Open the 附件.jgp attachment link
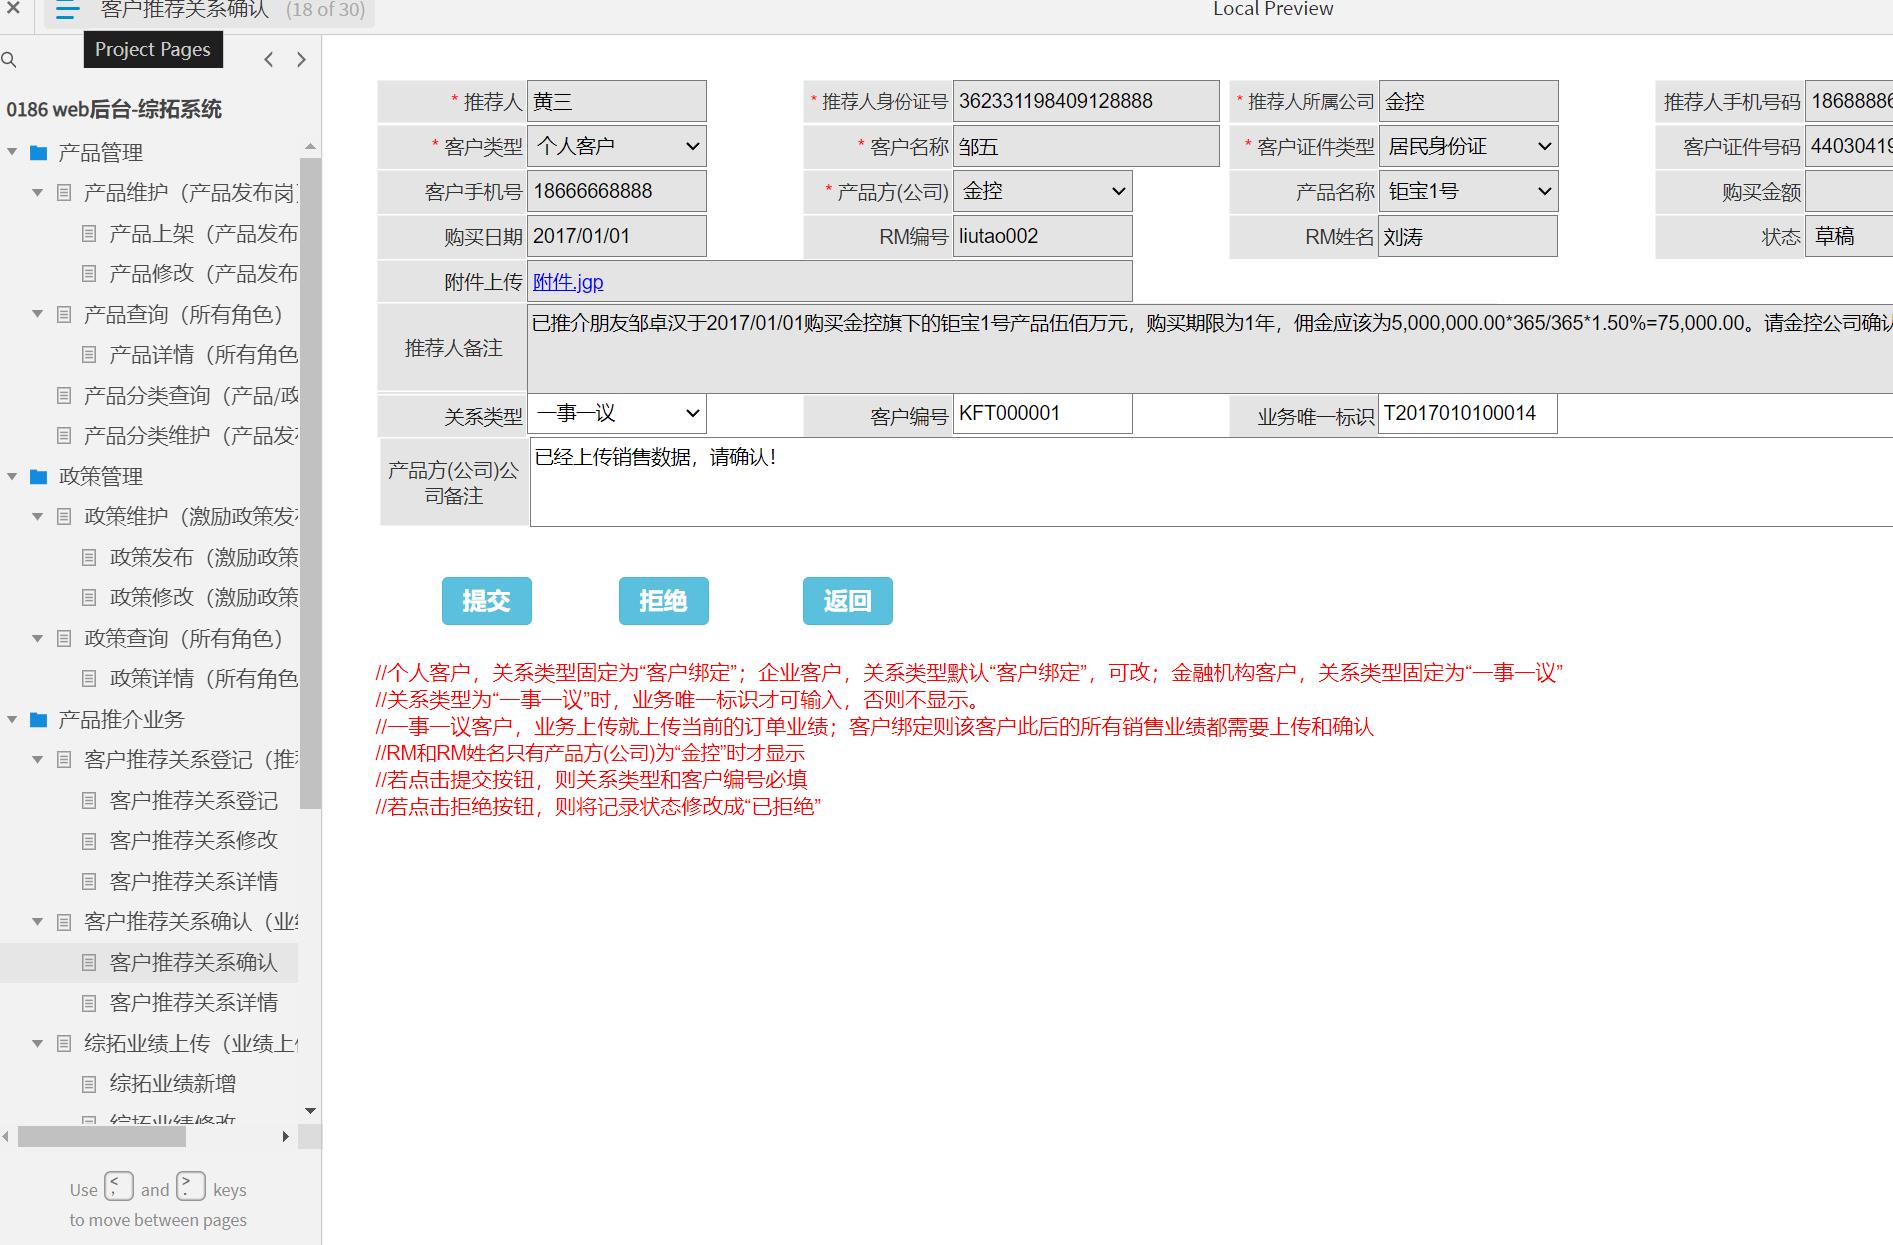The height and width of the screenshot is (1245, 1893). [568, 282]
